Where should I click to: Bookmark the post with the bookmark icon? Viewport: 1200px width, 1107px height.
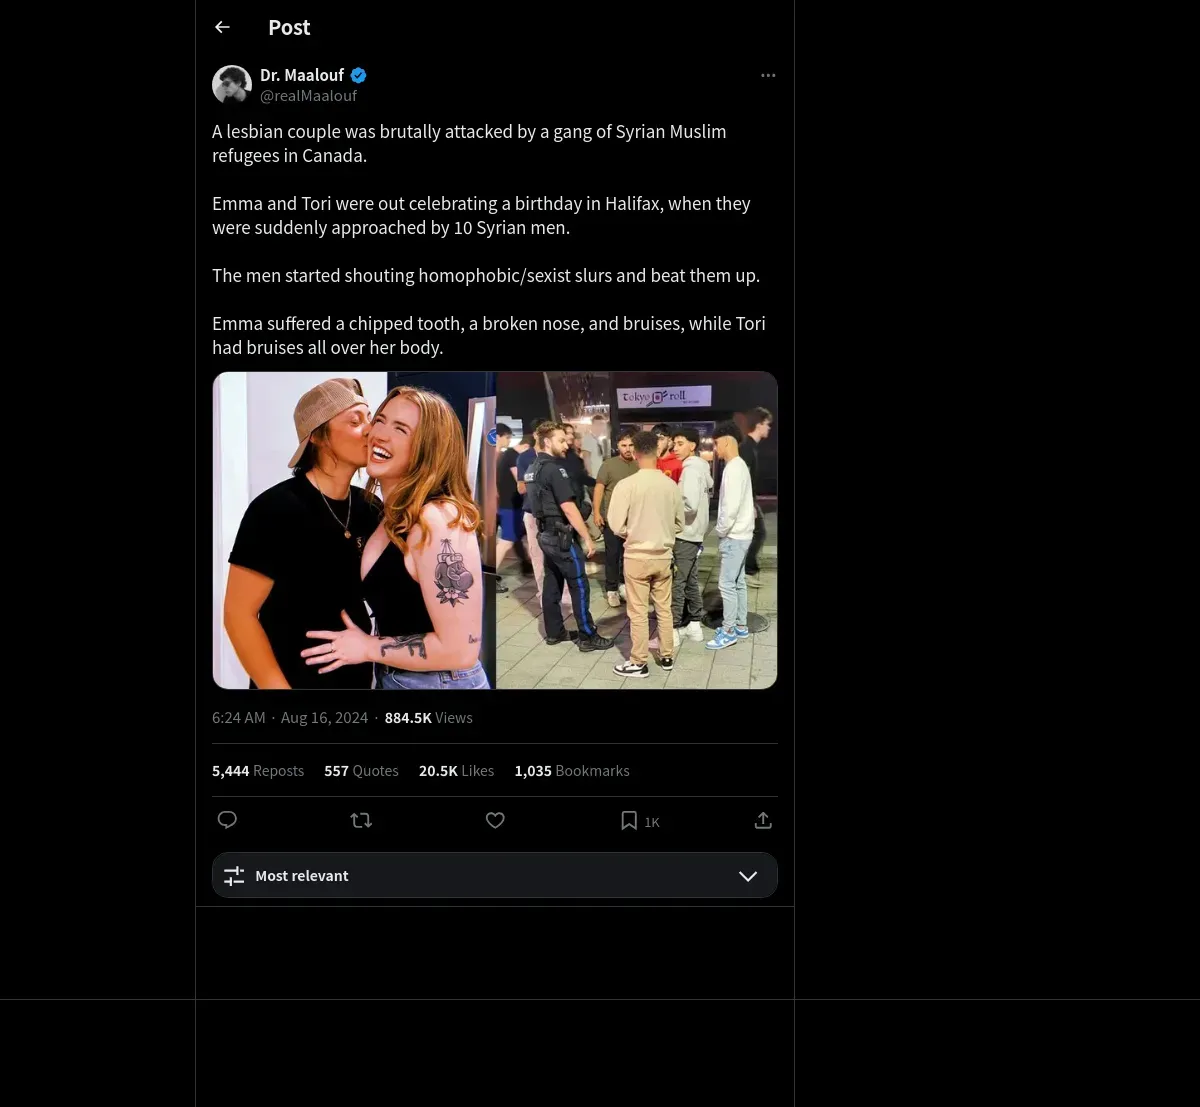629,820
